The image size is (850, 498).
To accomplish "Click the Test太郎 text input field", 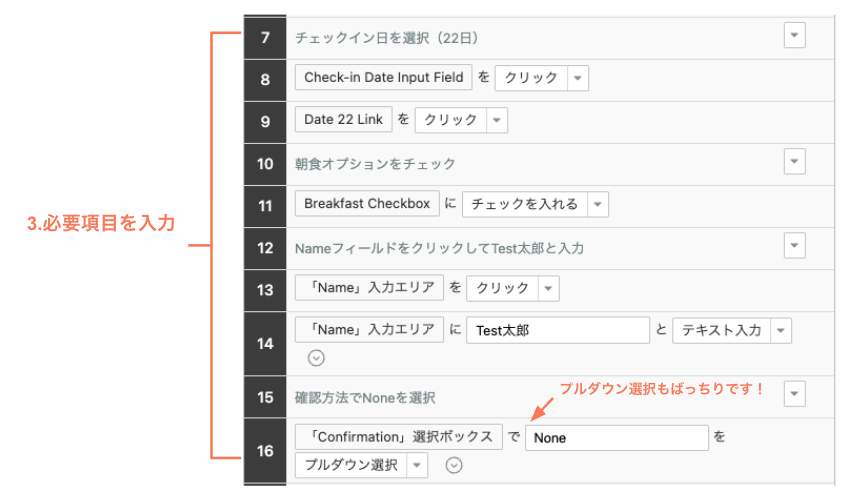I will point(558,331).
